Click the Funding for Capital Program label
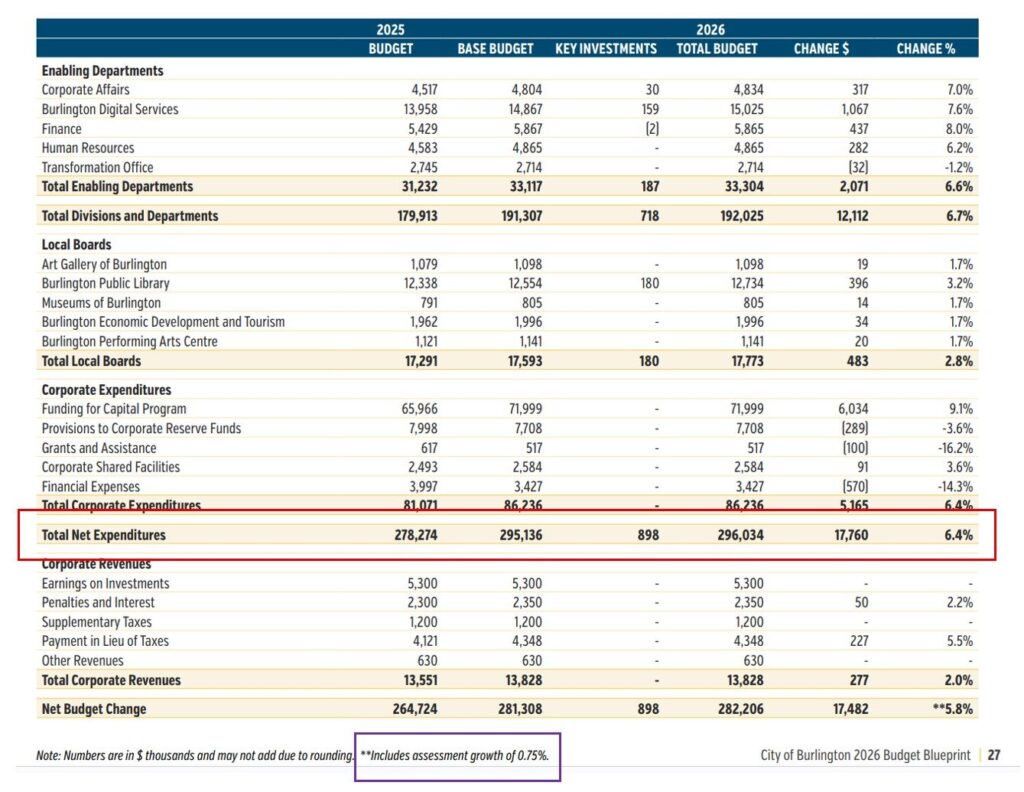Viewport: 1024px width, 792px height. 114,409
